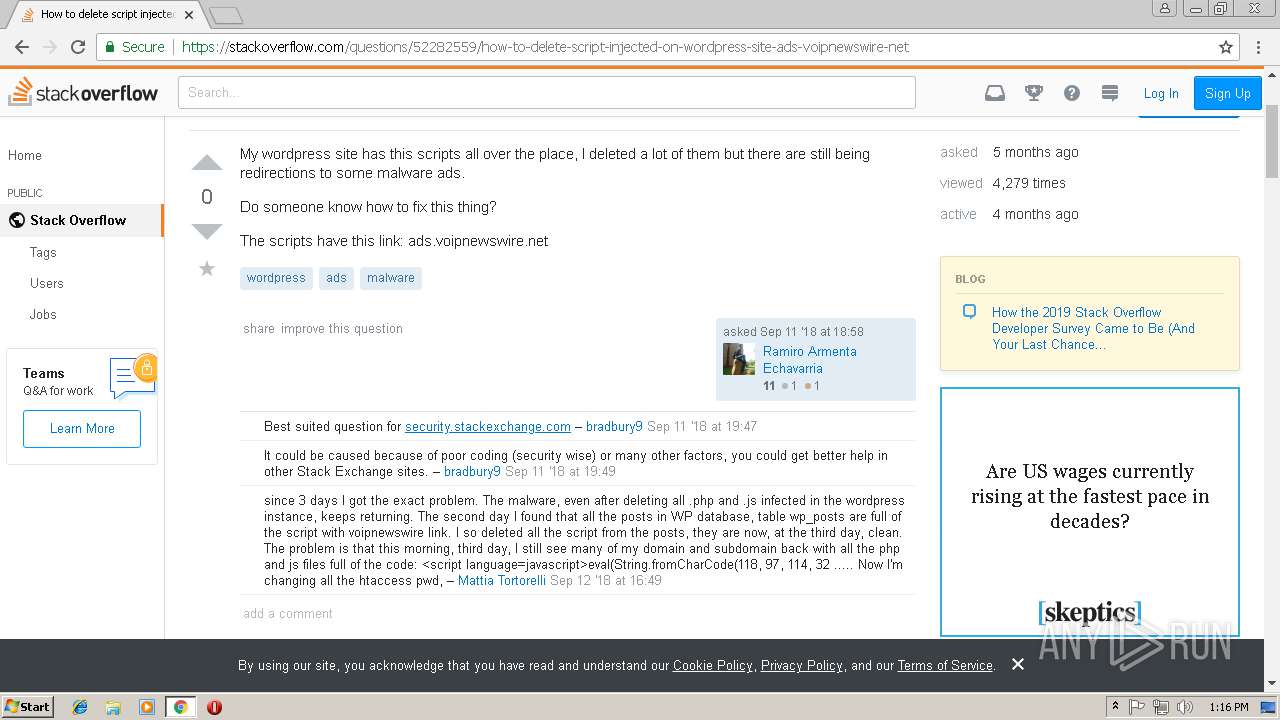View site info via Secure padlock

click(x=135, y=47)
